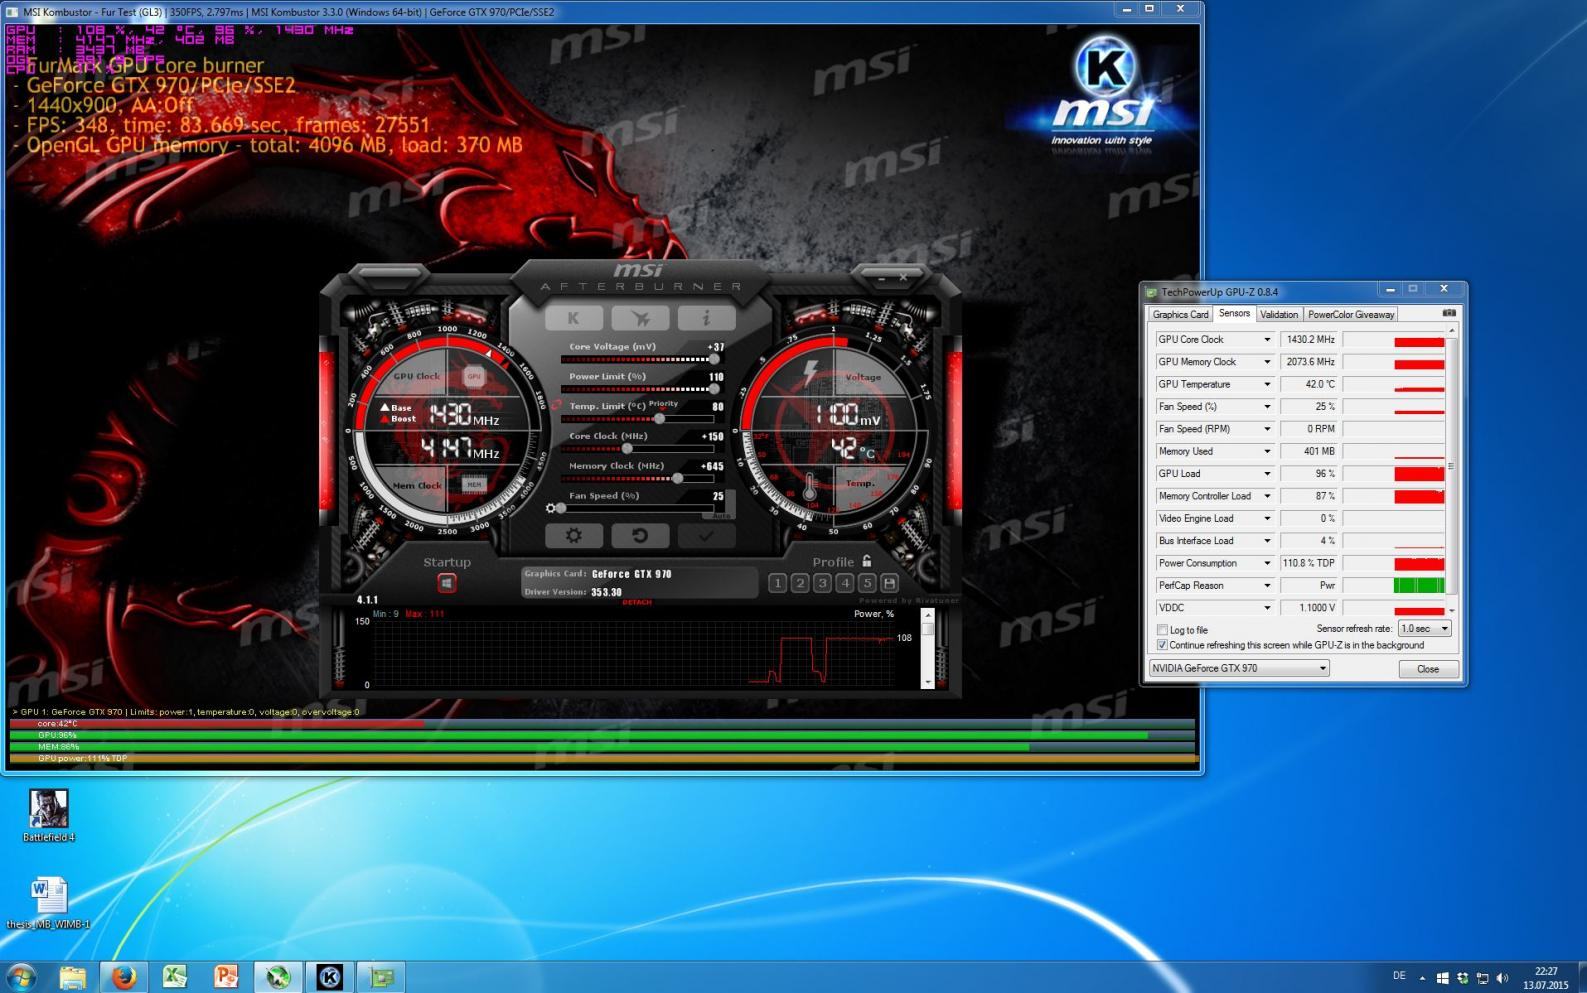Click the fan speed gear icon in Afterburner
The height and width of the screenshot is (993, 1587).
pyautogui.click(x=550, y=508)
